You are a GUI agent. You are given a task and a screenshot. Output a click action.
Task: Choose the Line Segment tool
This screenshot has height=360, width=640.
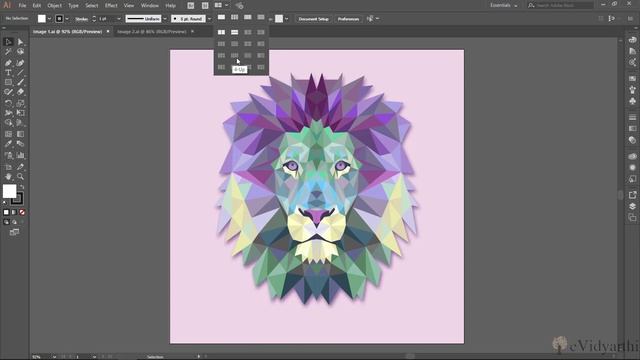coord(20,73)
